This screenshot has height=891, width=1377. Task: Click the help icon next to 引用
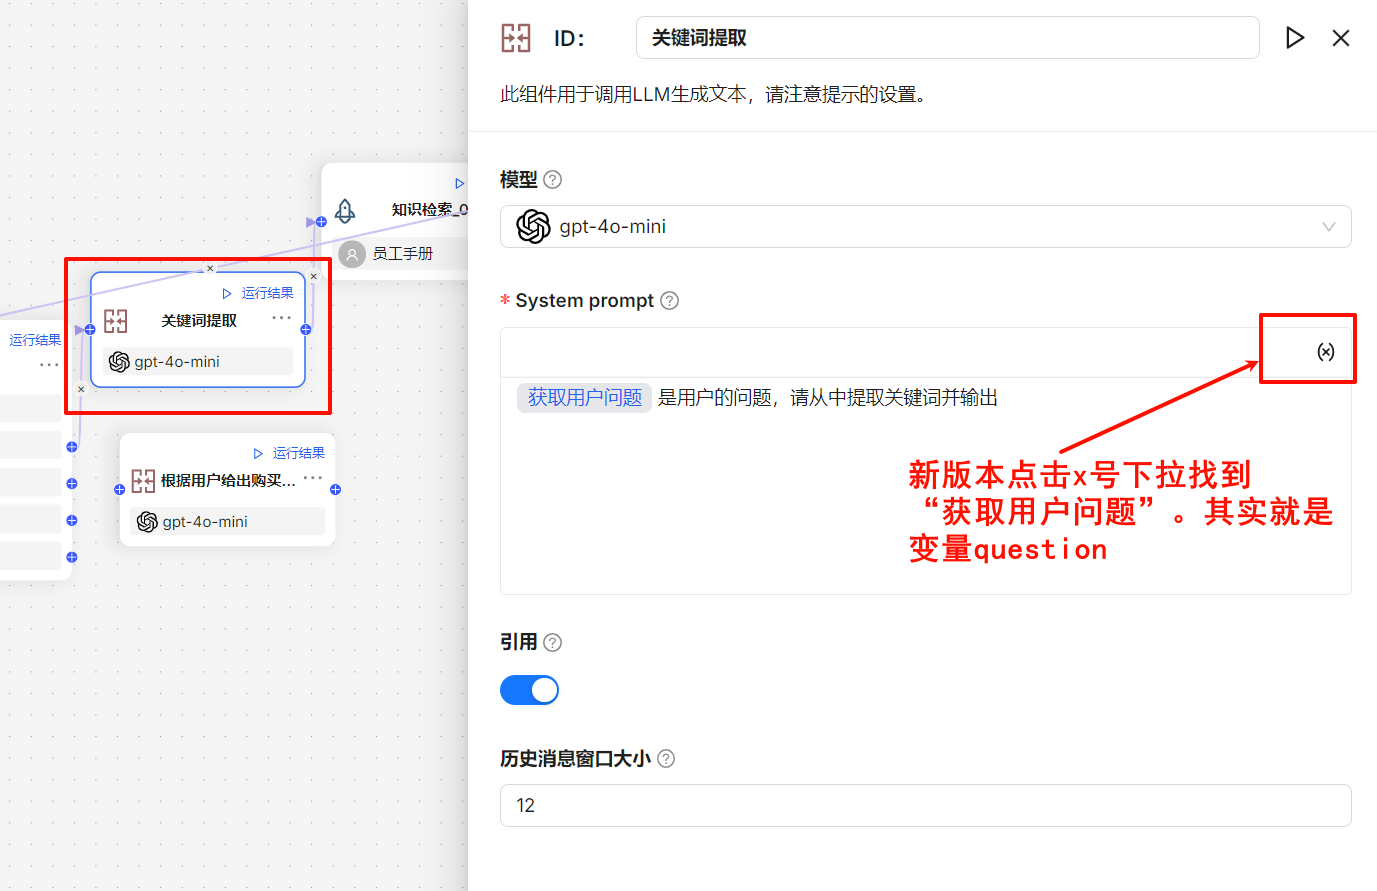pos(552,642)
